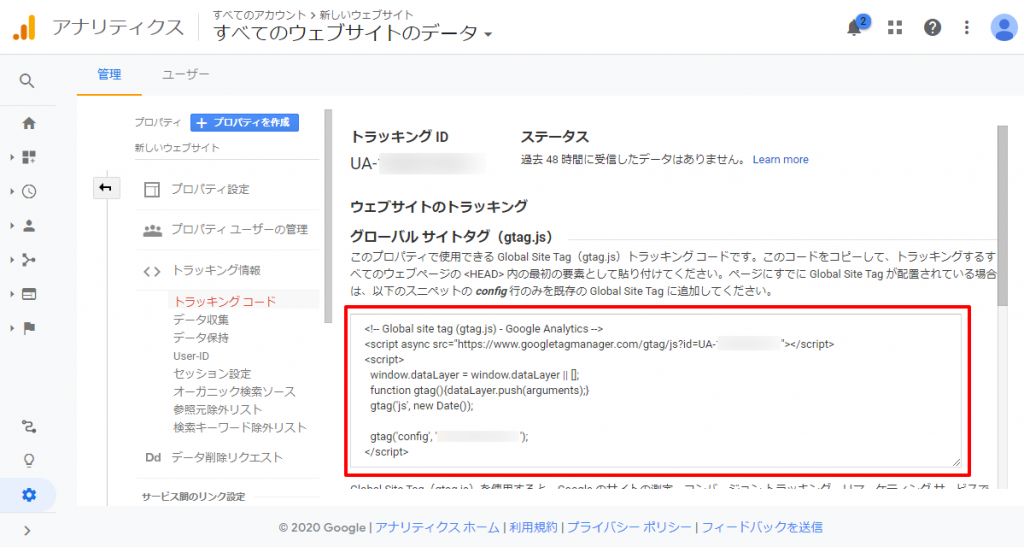Open プライバシー ポリシー footer link

[629, 527]
